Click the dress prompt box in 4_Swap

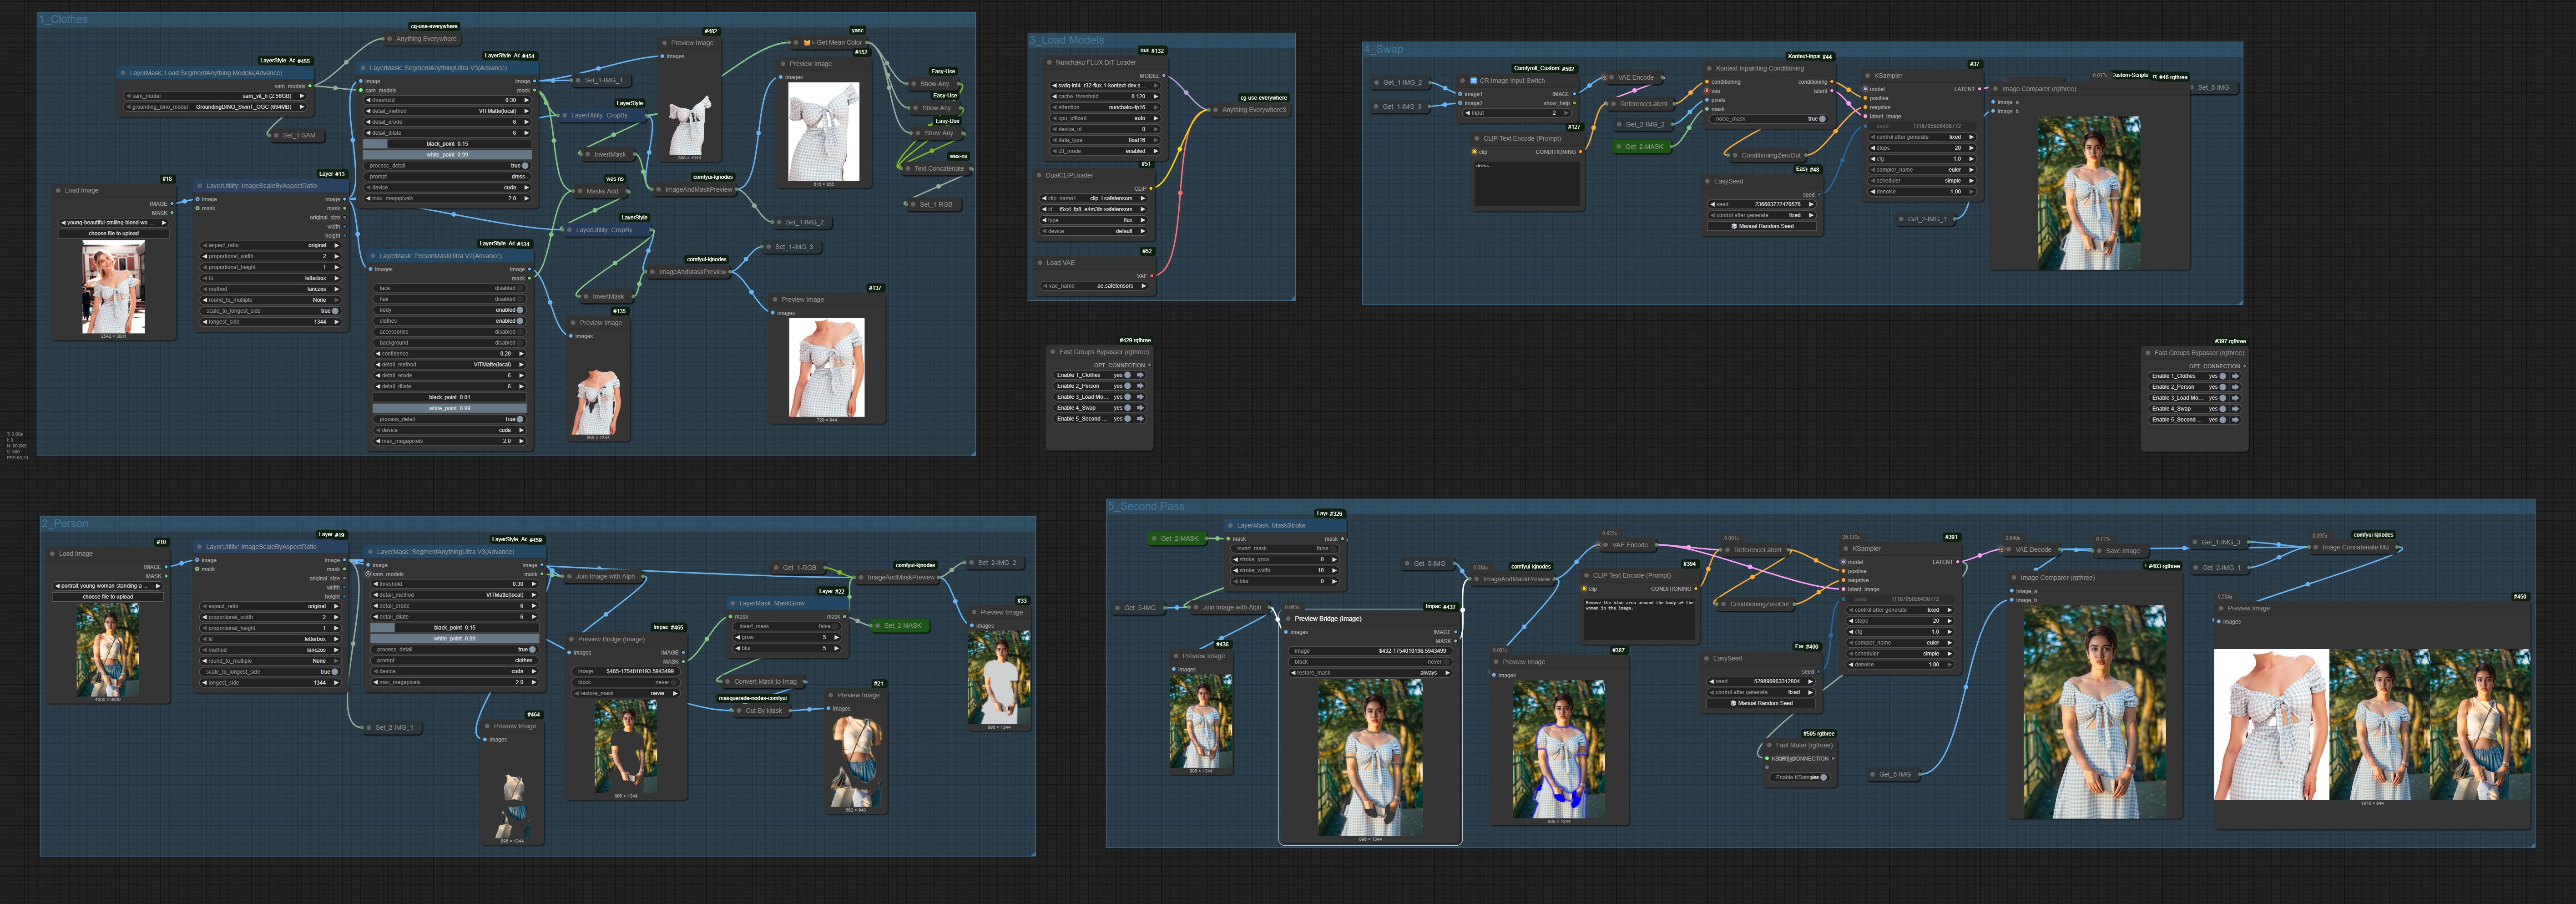click(x=1526, y=184)
